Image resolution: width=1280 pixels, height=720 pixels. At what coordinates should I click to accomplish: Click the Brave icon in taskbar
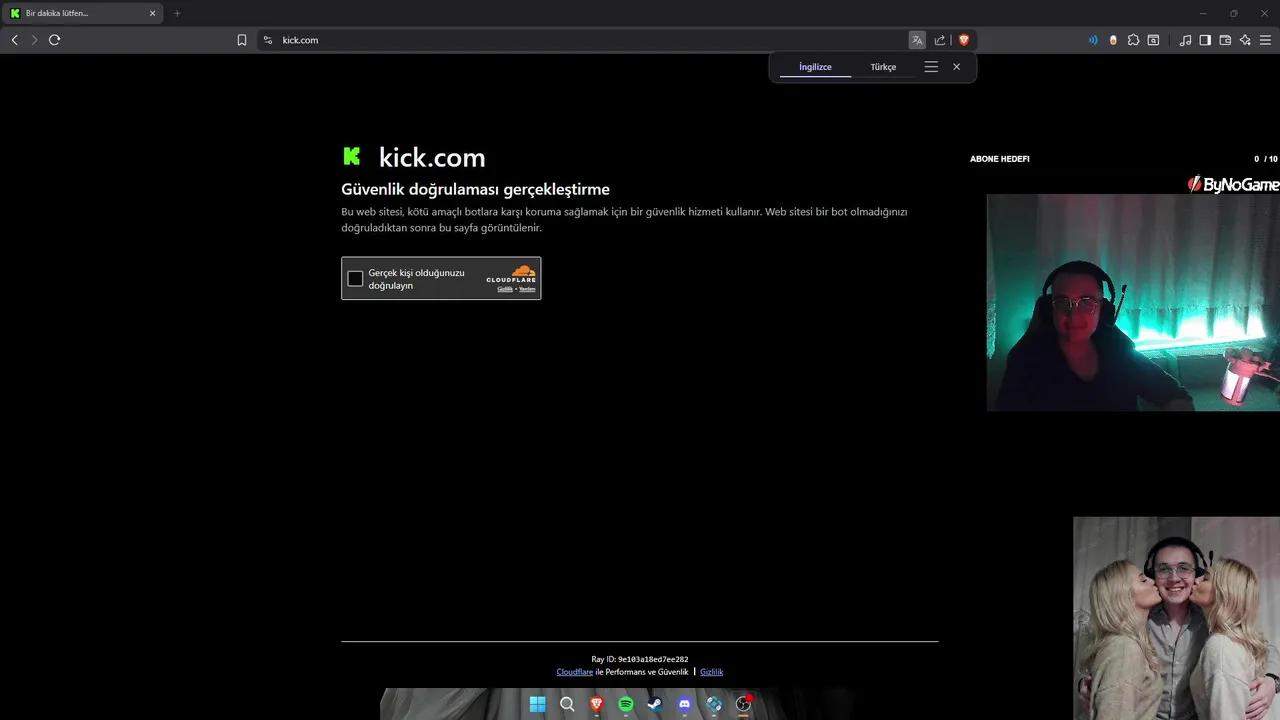(x=596, y=704)
